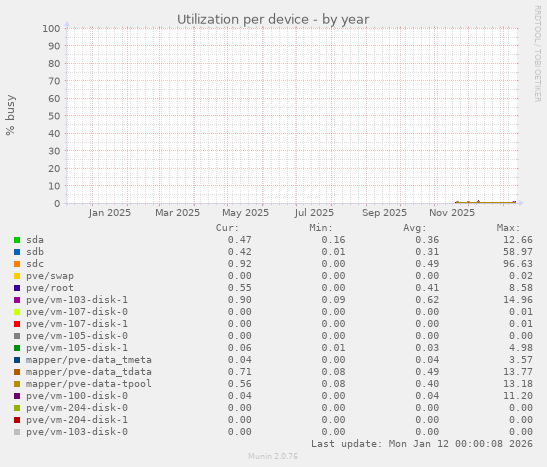Click pve/vm-105-disk-1 max value 4.98
This screenshot has height=467, width=547.
pos(521,348)
